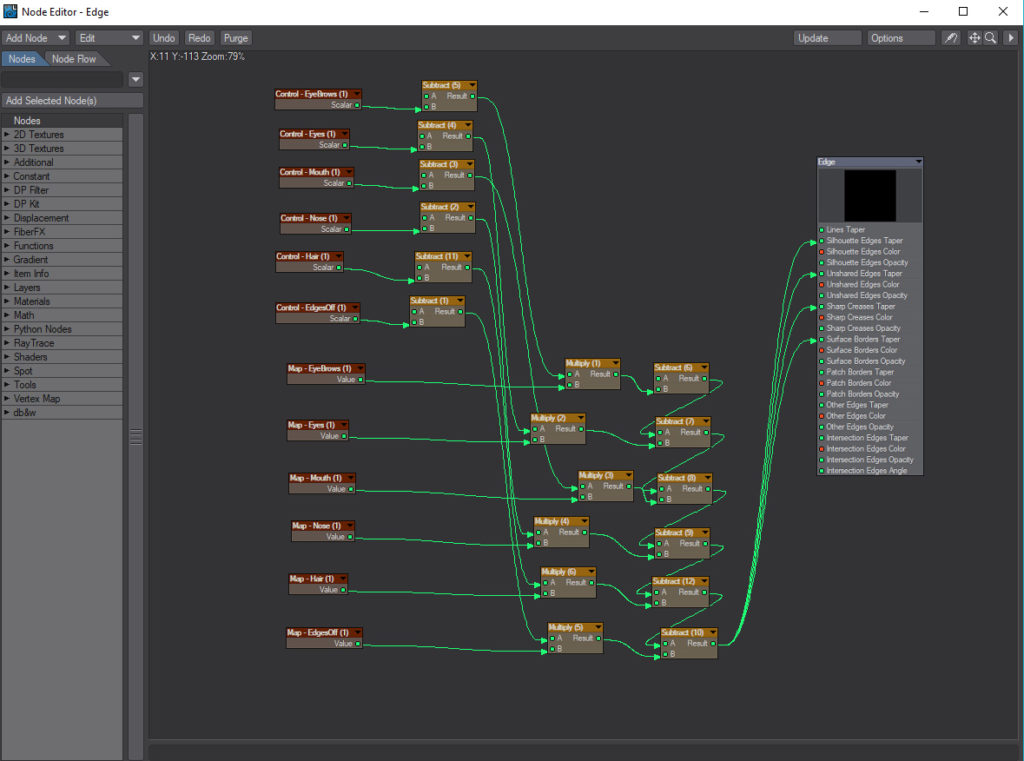Collapse the Edge node using its header arrow

tap(918, 161)
